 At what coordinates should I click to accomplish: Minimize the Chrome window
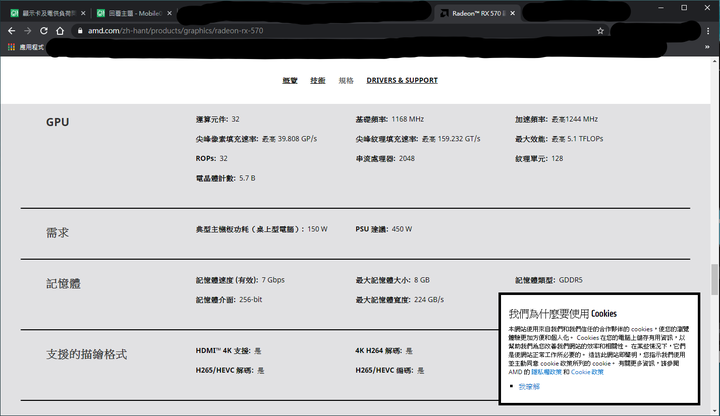click(661, 8)
